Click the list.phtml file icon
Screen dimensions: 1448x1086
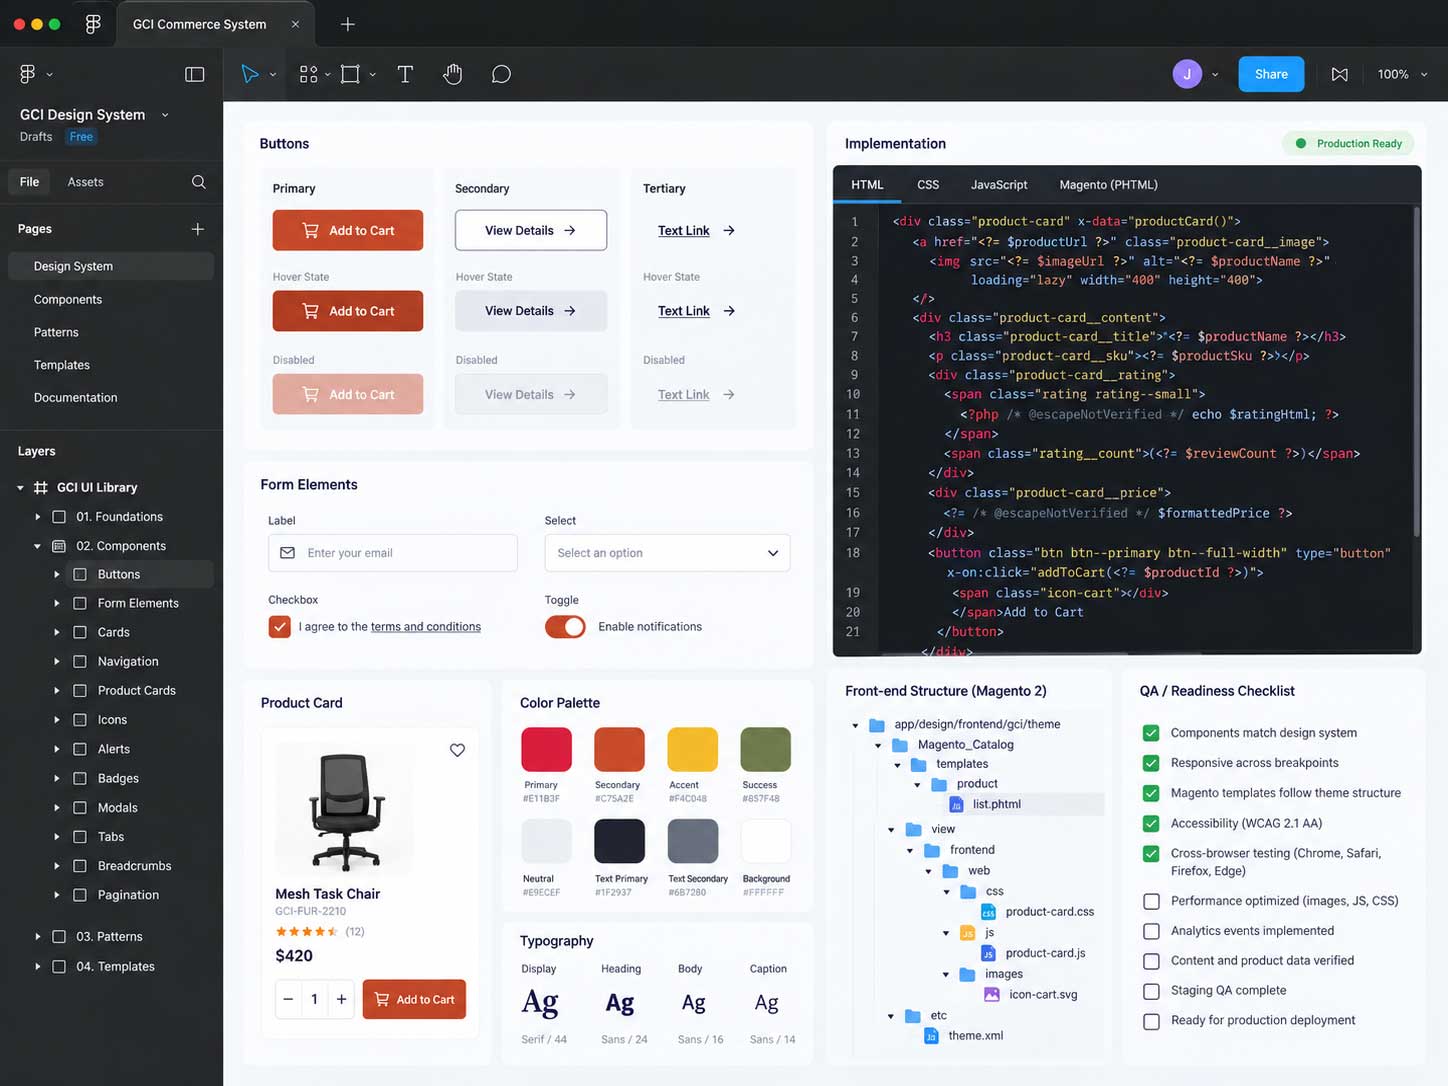click(x=956, y=804)
